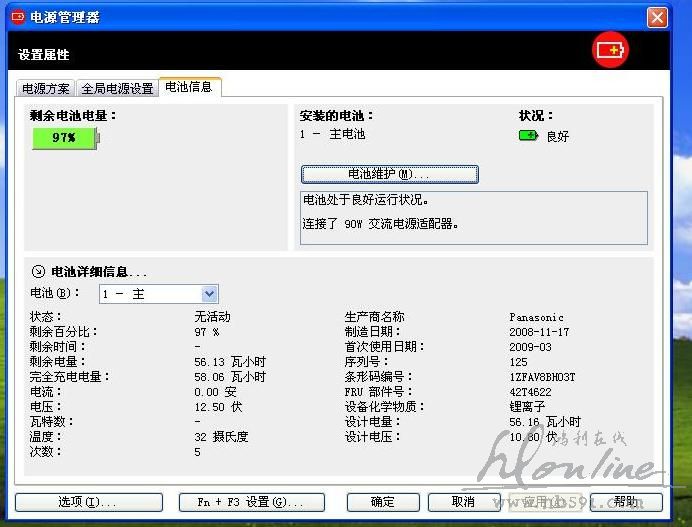This screenshot has width=692, height=527.
Task: Click the 剩余电池电量 label
Action: tap(73, 116)
